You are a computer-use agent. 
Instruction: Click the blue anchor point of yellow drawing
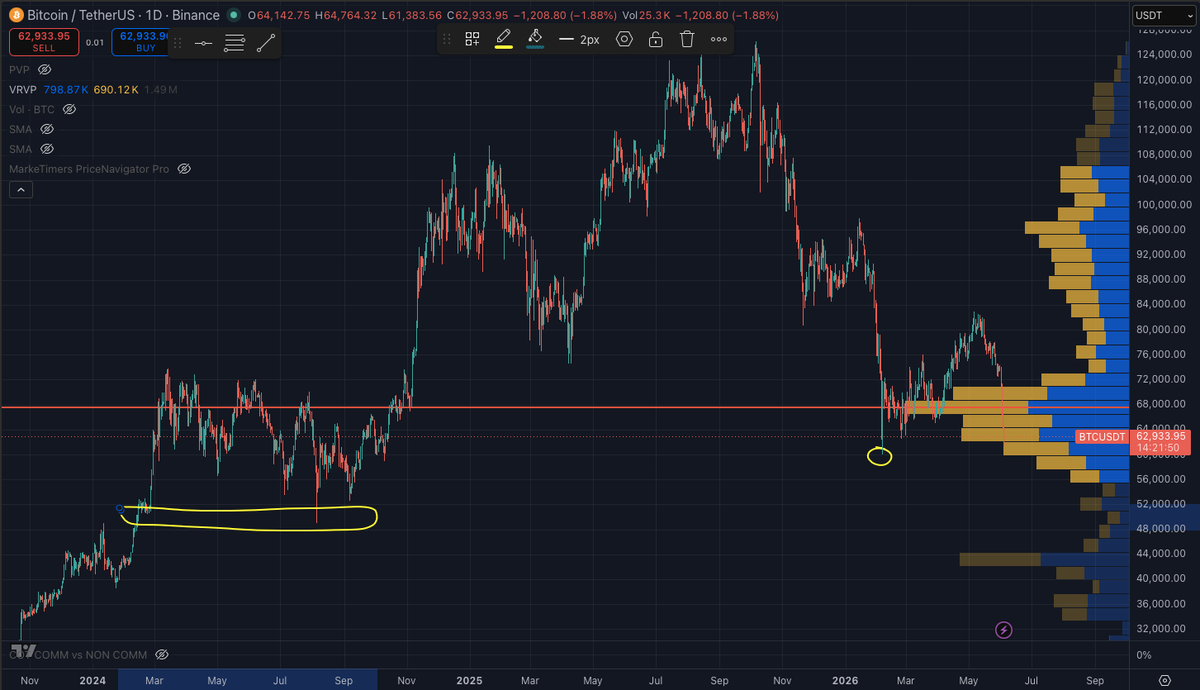point(120,508)
